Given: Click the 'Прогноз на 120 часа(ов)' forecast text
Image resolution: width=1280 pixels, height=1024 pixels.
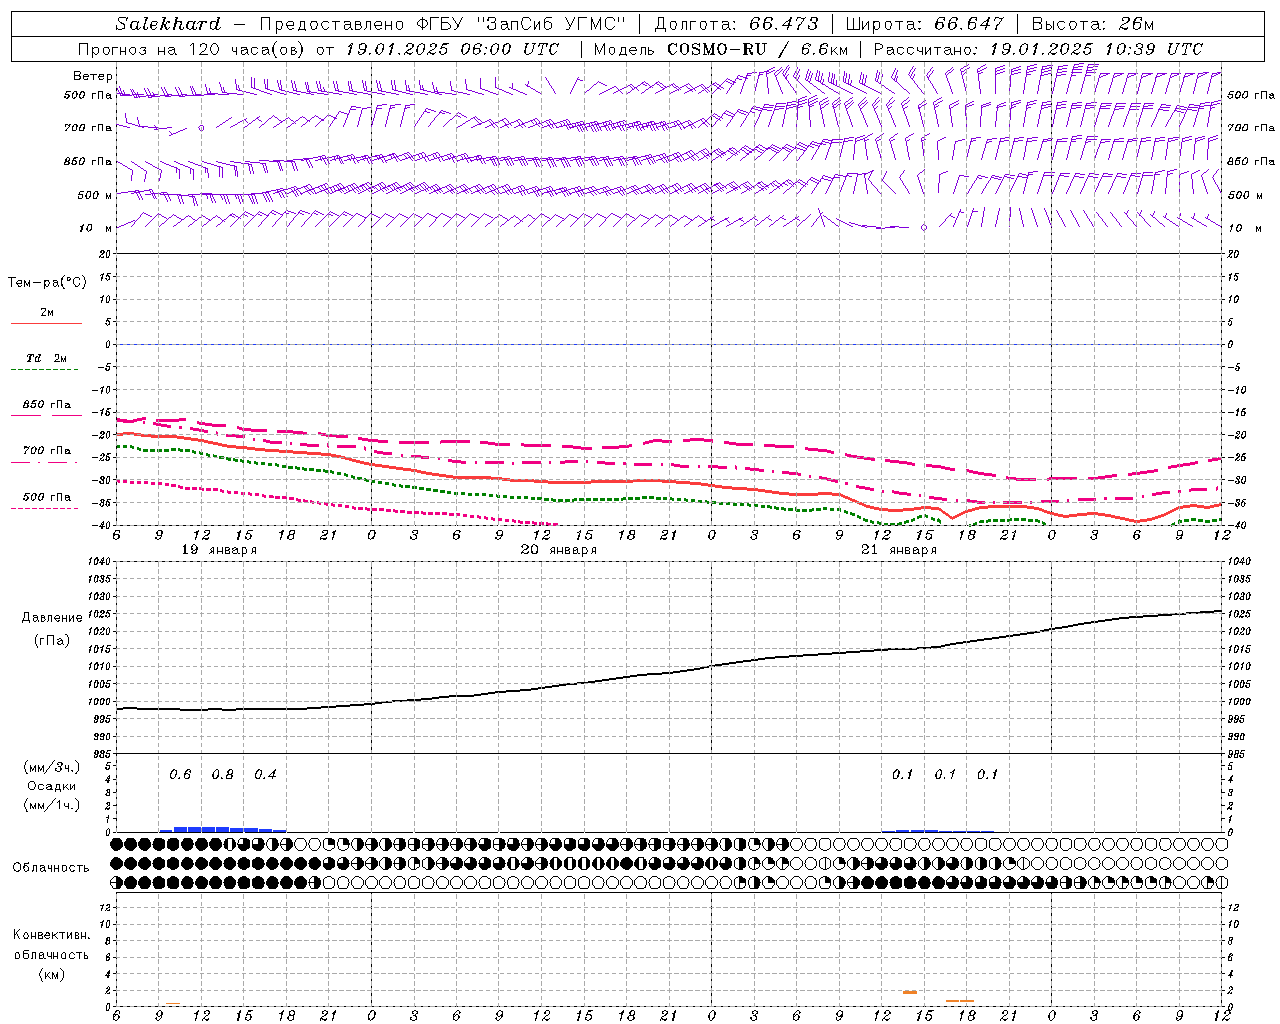Looking at the screenshot, I should point(191,49).
